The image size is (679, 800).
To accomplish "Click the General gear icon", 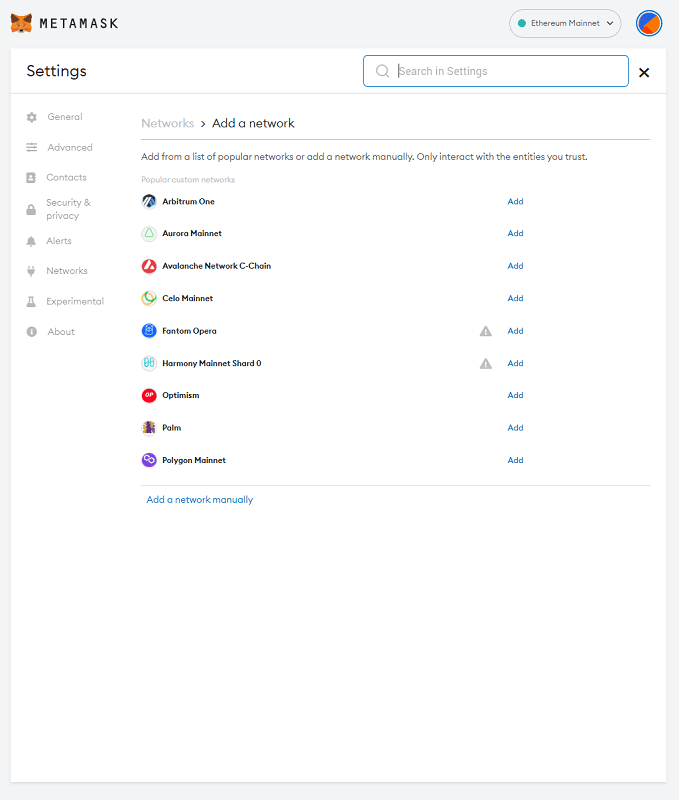I will click(32, 117).
